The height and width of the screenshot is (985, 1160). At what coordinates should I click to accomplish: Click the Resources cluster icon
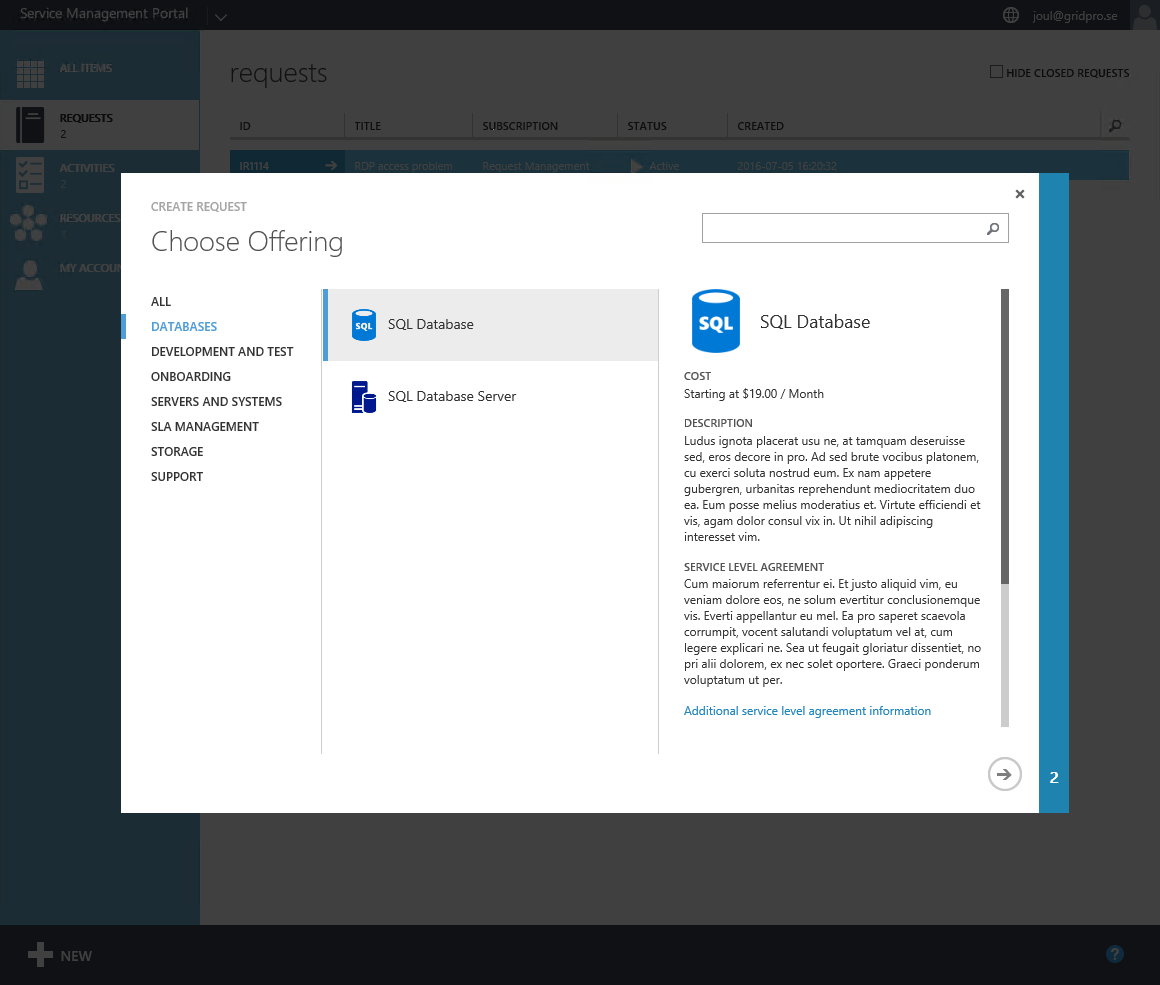click(29, 223)
